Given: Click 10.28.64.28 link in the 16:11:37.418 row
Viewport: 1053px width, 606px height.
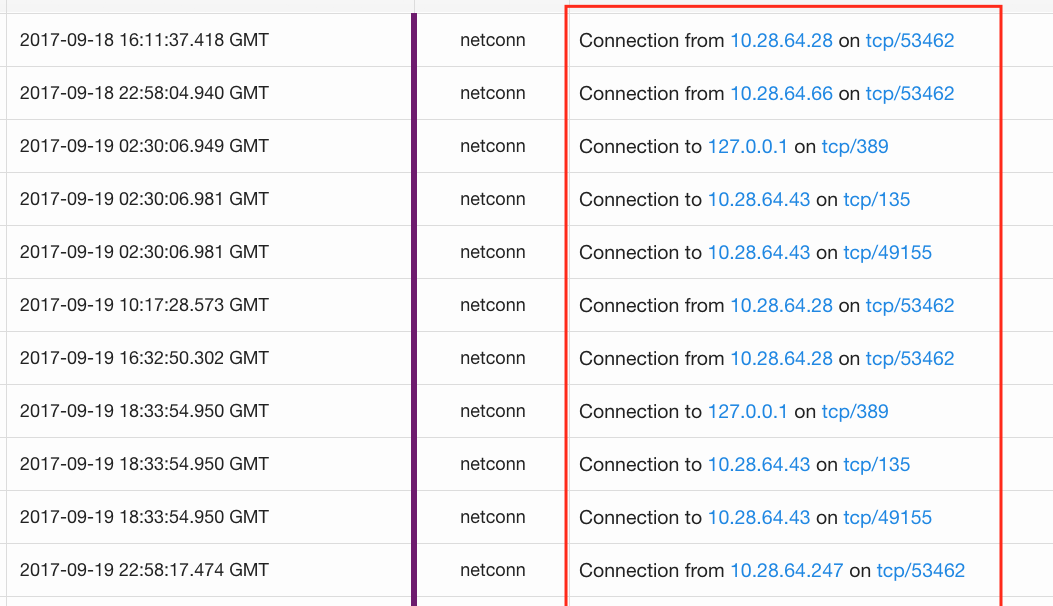Looking at the screenshot, I should [x=781, y=41].
